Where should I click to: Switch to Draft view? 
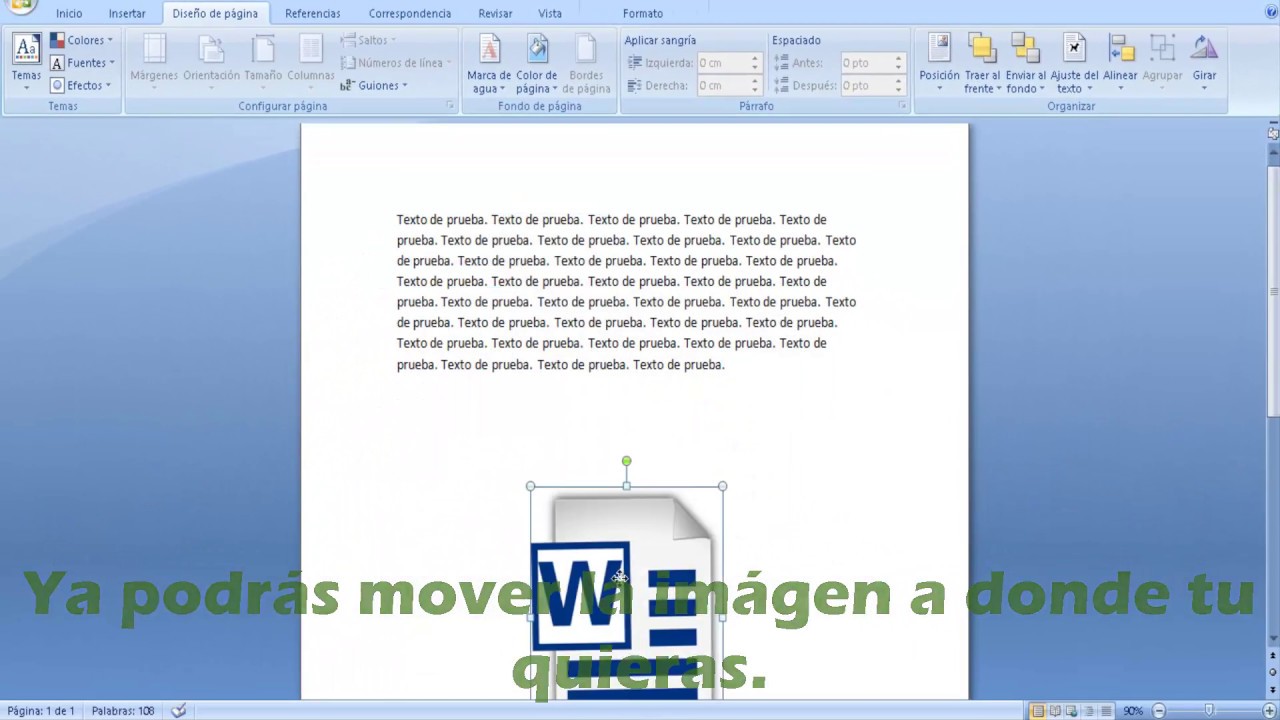(x=1106, y=711)
